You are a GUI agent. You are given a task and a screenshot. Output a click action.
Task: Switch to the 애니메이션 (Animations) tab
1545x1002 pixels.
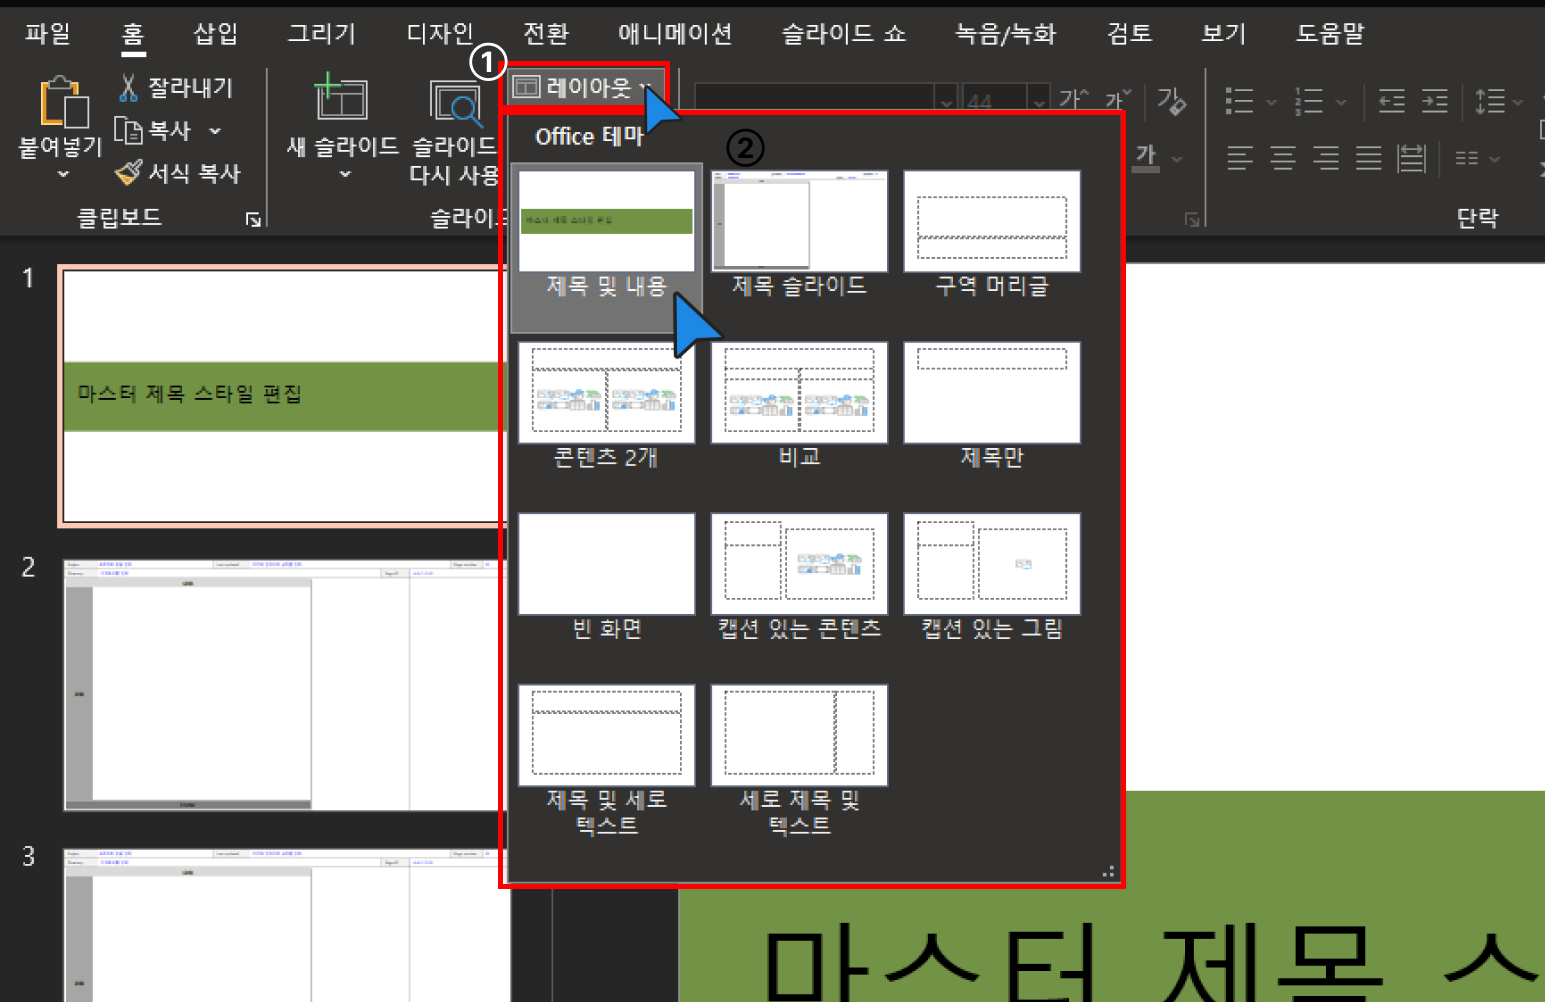[675, 34]
